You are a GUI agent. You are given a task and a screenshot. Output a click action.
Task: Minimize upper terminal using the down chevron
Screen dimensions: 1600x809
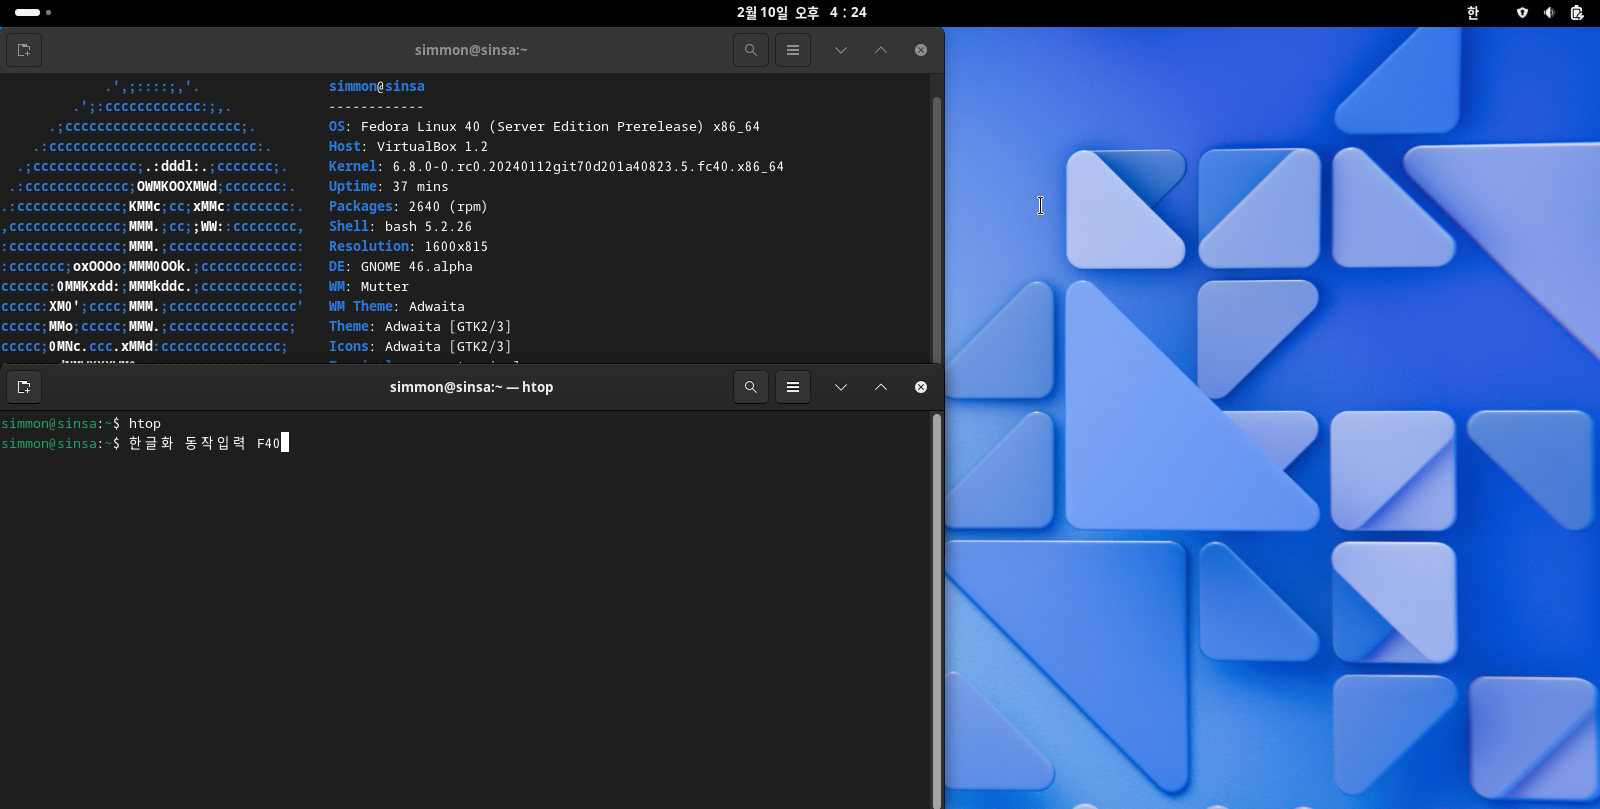(841, 50)
